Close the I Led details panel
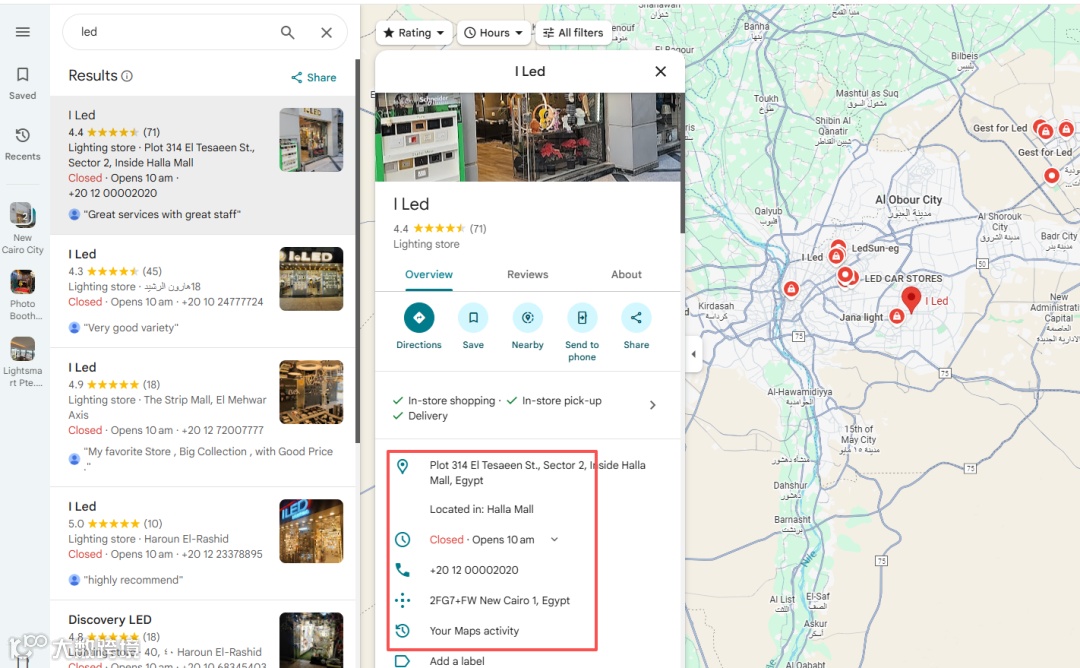Viewport: 1080px width, 668px height. 661,72
